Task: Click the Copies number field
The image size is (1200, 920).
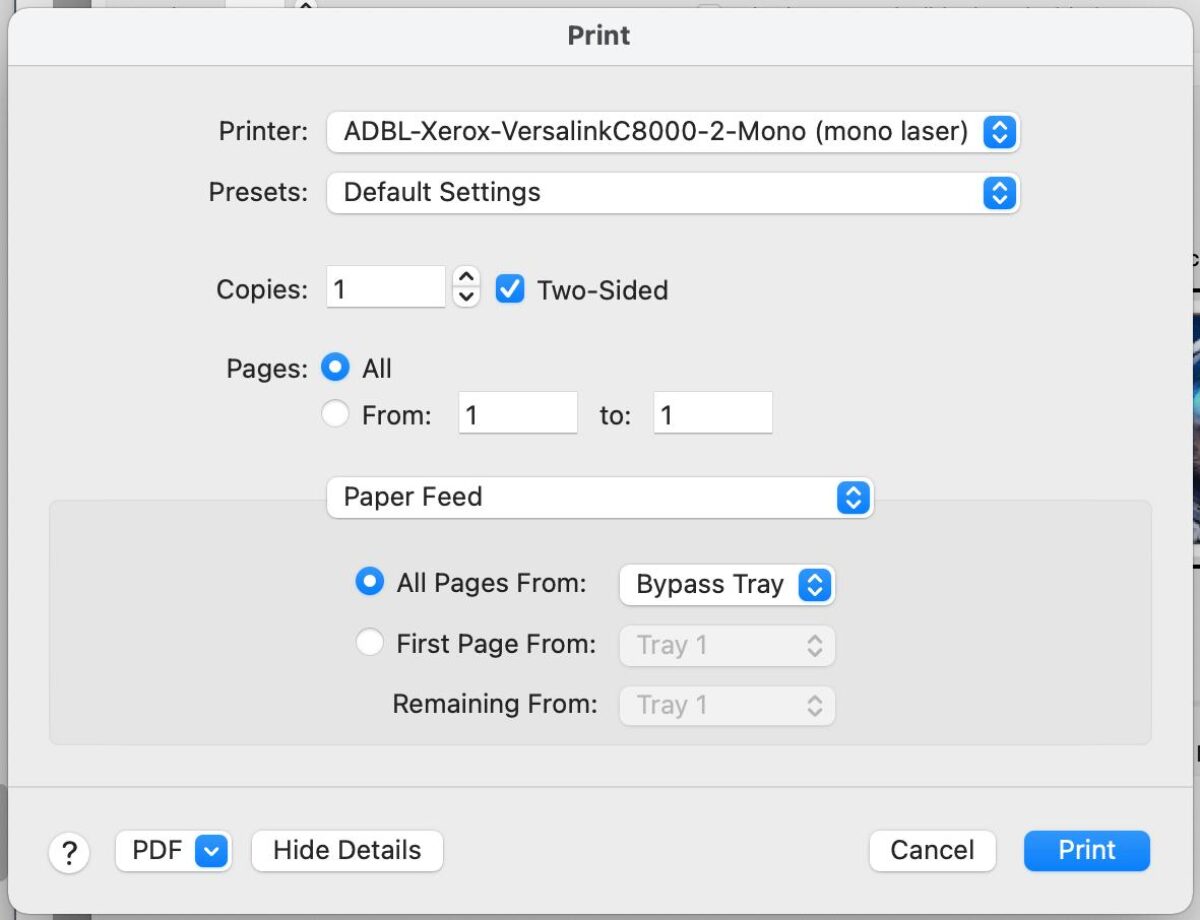Action: (x=386, y=288)
